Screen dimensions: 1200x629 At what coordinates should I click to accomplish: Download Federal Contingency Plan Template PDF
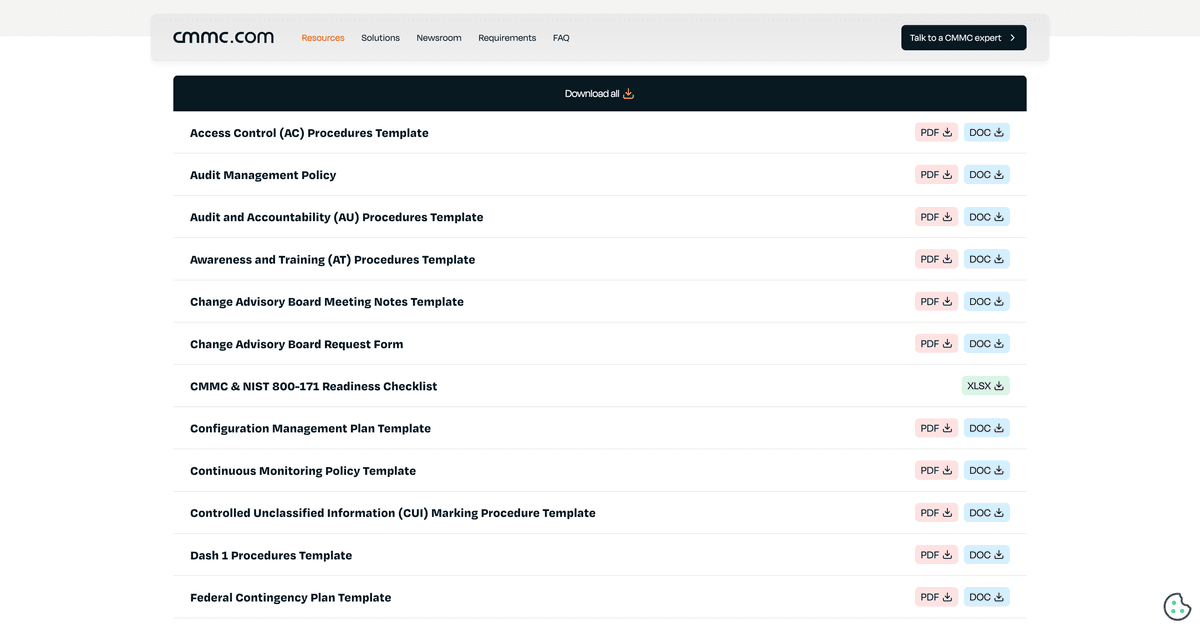pyautogui.click(x=936, y=597)
